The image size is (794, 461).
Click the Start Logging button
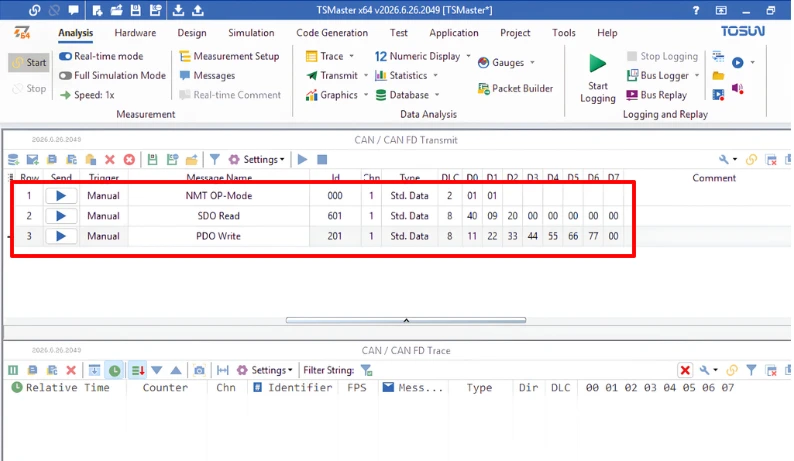tap(598, 79)
